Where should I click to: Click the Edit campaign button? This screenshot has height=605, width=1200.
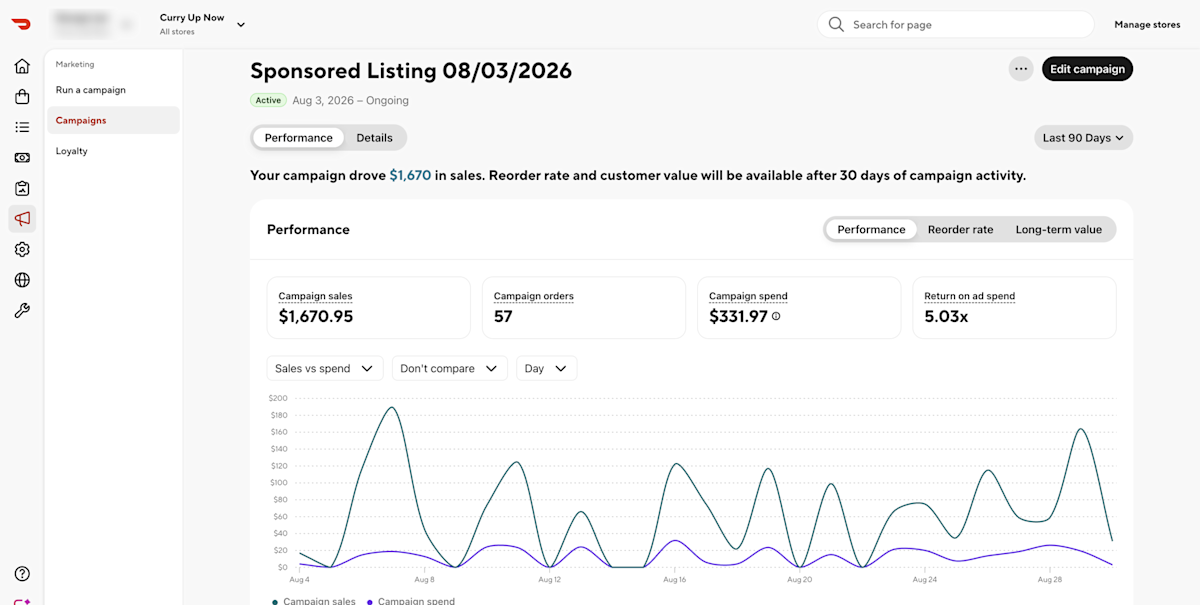click(x=1087, y=69)
